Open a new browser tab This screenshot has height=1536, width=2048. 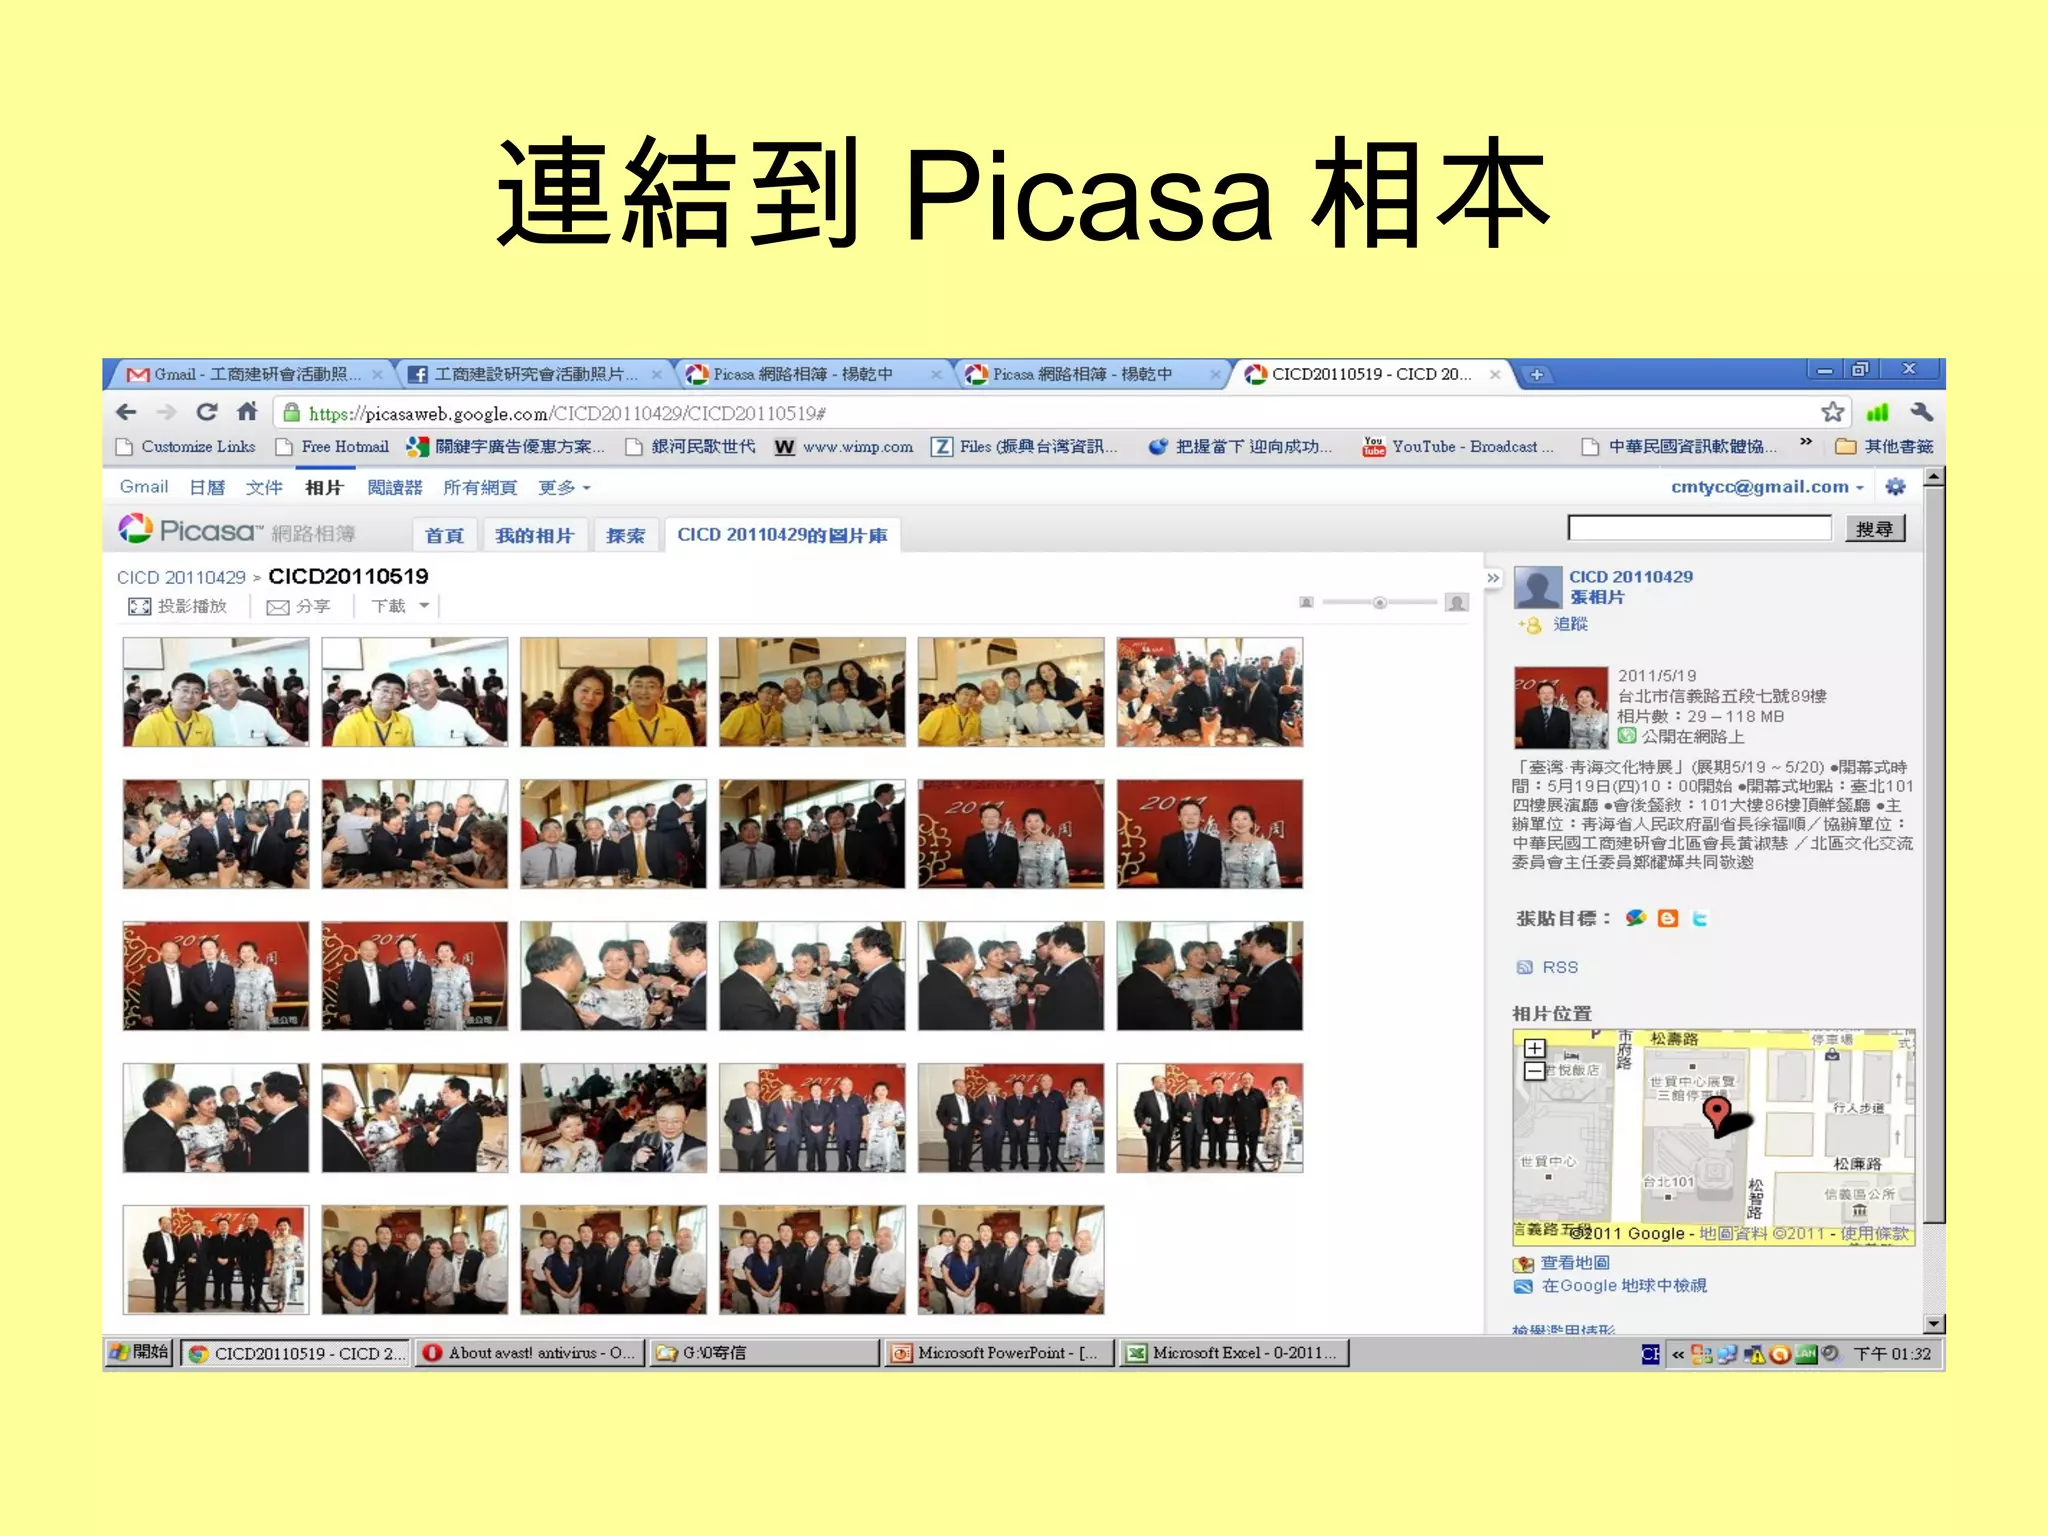(x=1537, y=375)
